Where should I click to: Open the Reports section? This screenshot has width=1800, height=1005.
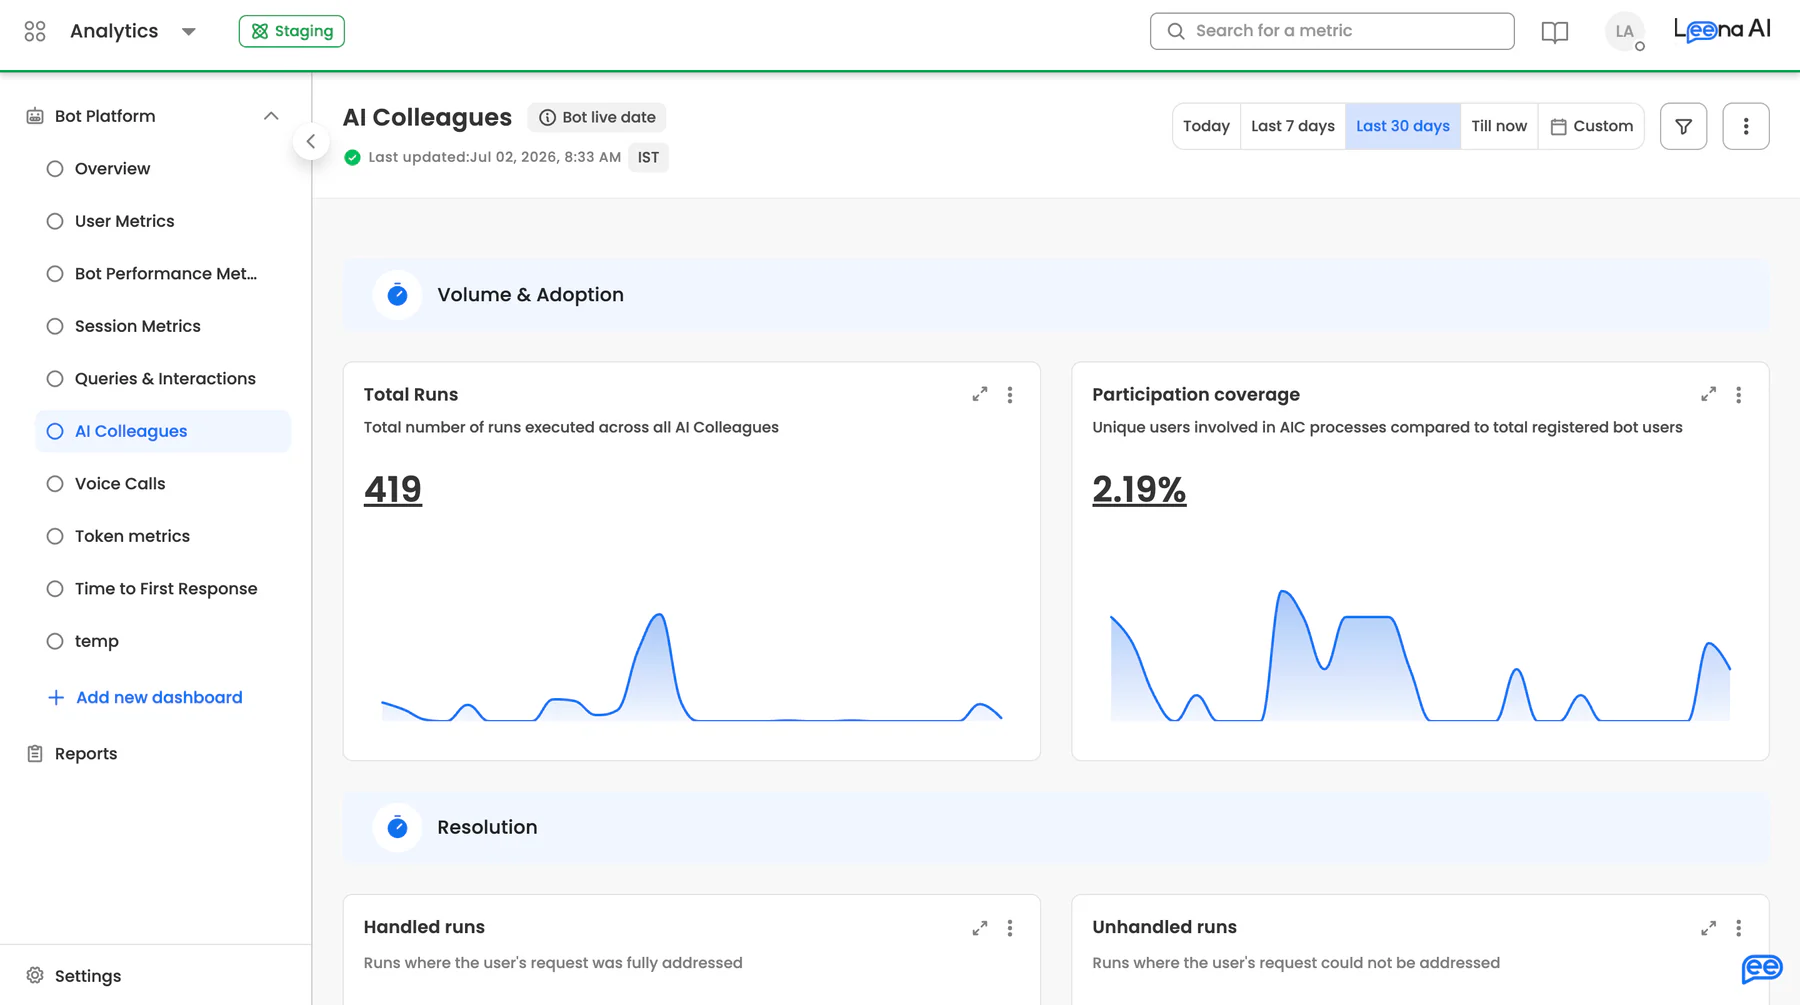(x=86, y=754)
